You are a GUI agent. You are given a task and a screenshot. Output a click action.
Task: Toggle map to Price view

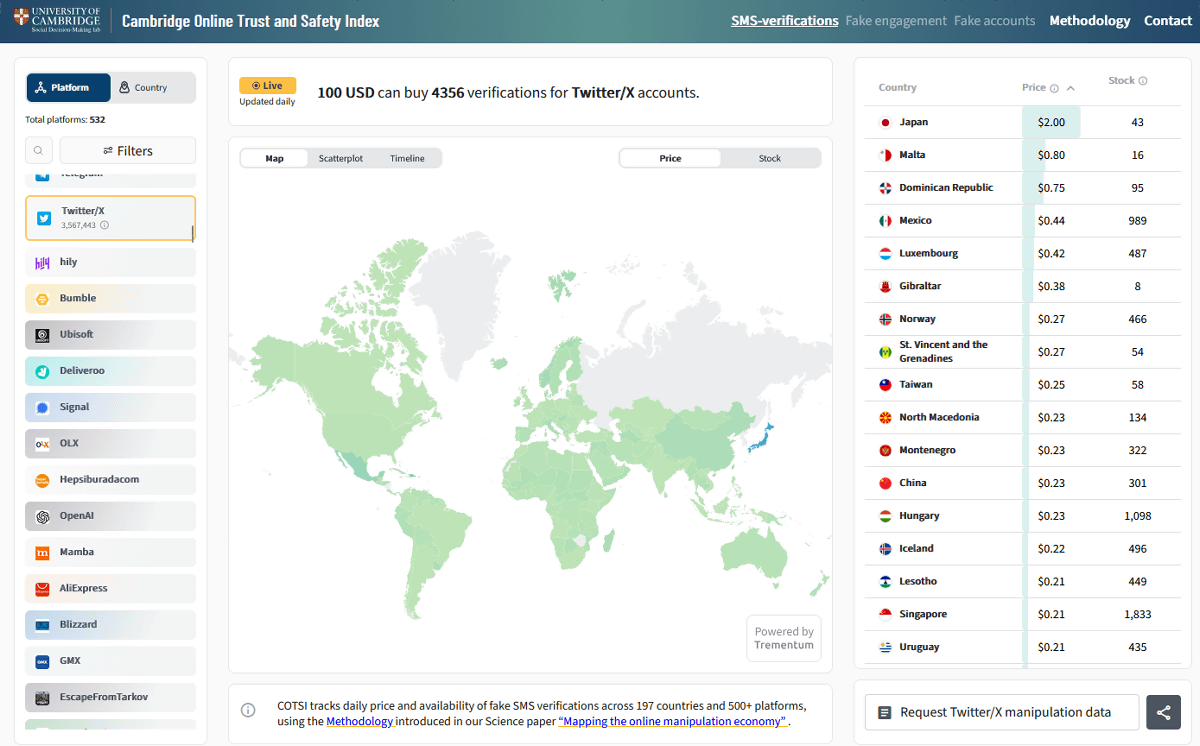pyautogui.click(x=670, y=158)
